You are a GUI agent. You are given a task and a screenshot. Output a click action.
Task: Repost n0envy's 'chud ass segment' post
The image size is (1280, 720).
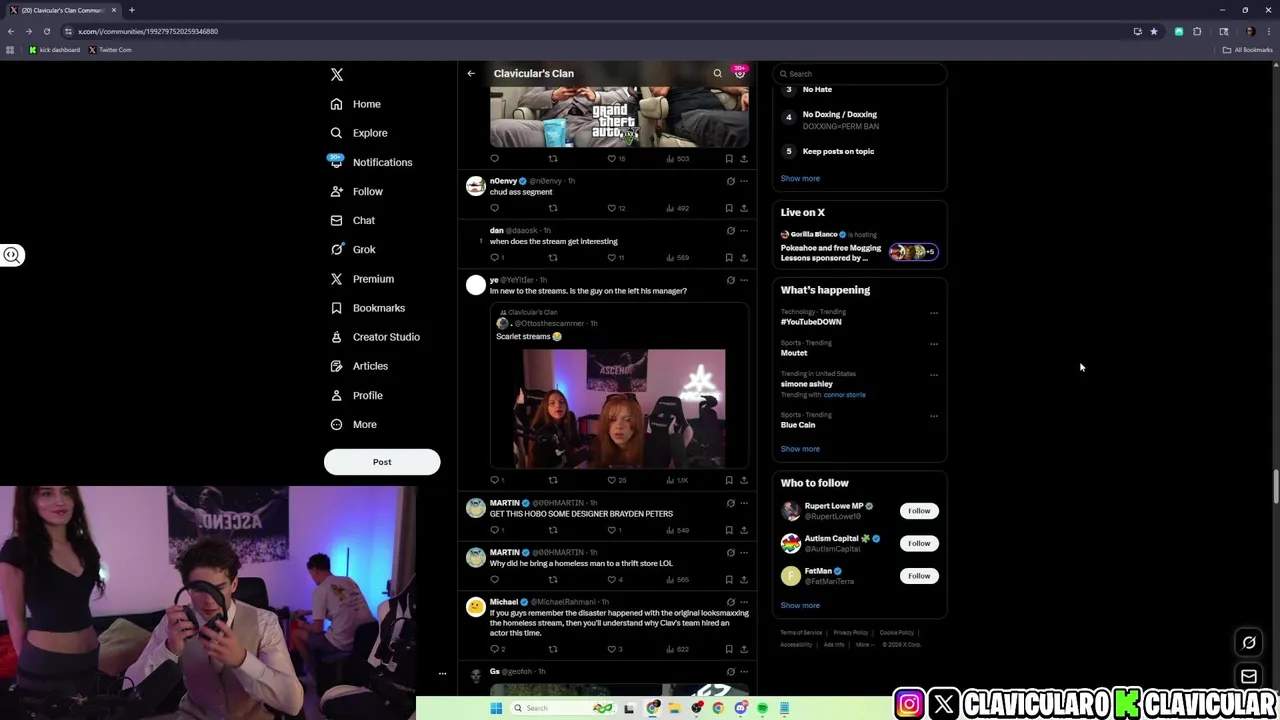(x=553, y=208)
